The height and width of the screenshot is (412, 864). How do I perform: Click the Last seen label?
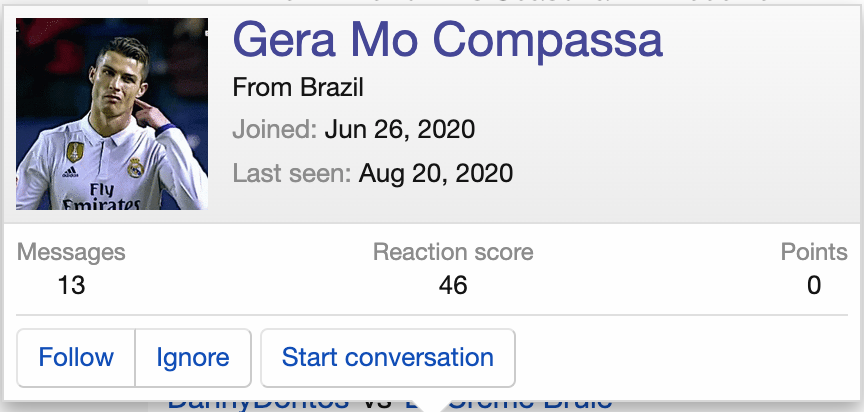coord(291,174)
